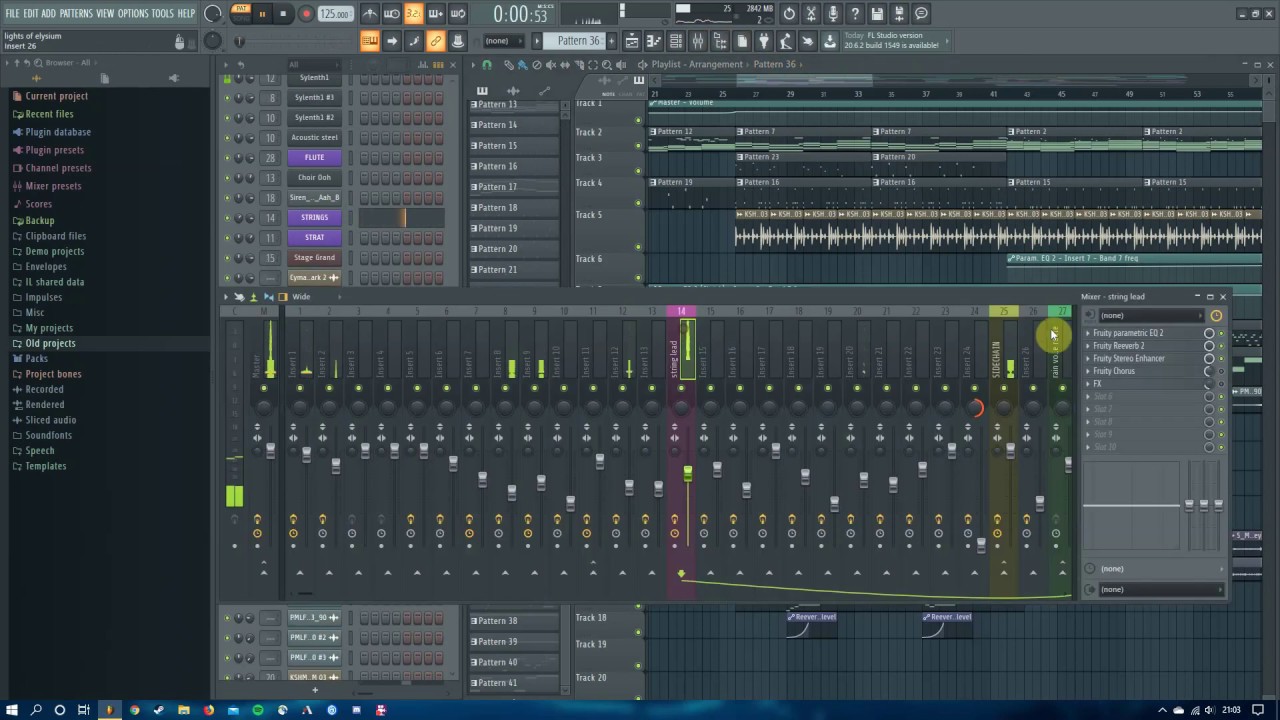Click the red Record button
Screen dimensions: 1280x720
pyautogui.click(x=307, y=14)
